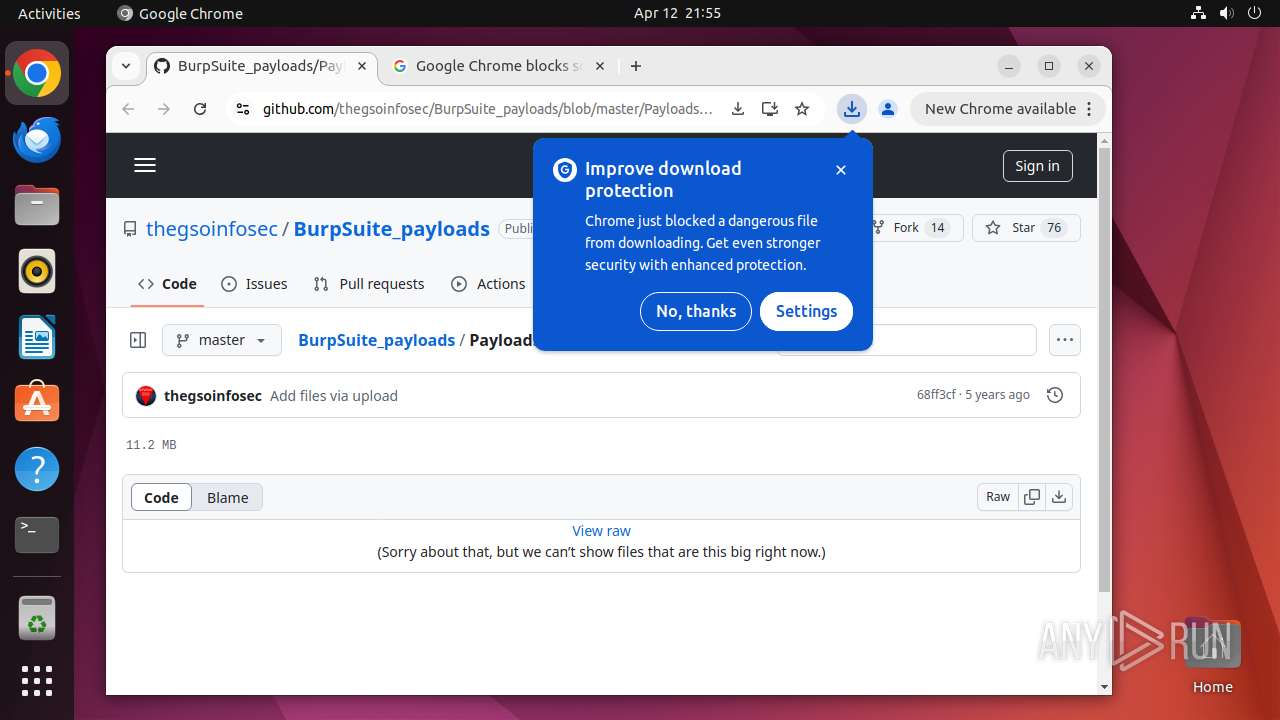
Task: Open the repository Code tab
Action: [x=168, y=284]
